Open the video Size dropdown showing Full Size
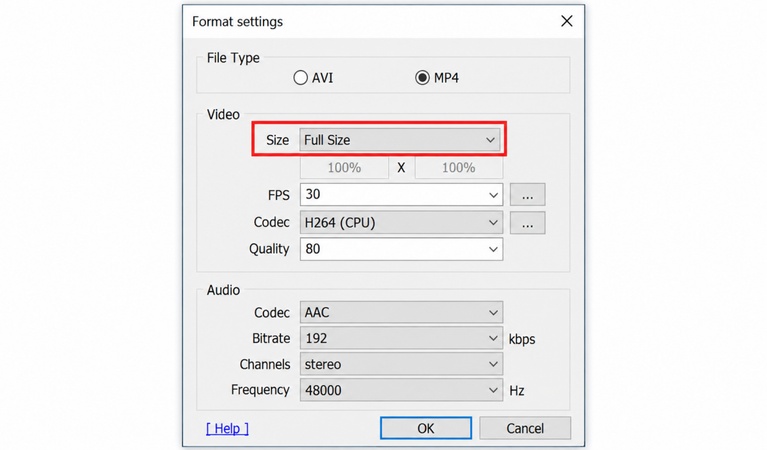 tap(401, 140)
